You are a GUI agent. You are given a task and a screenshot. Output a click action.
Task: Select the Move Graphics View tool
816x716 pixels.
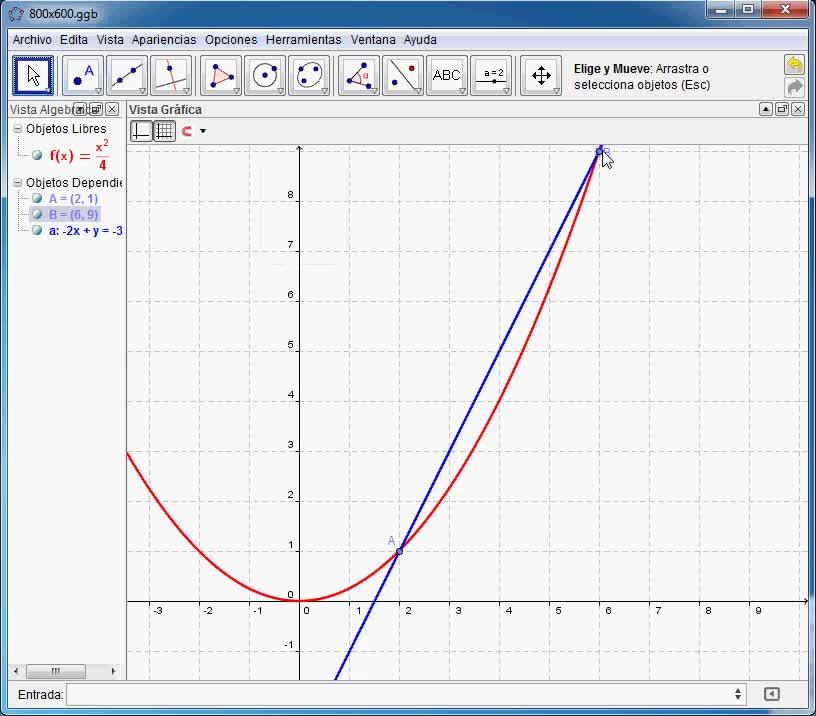(541, 75)
